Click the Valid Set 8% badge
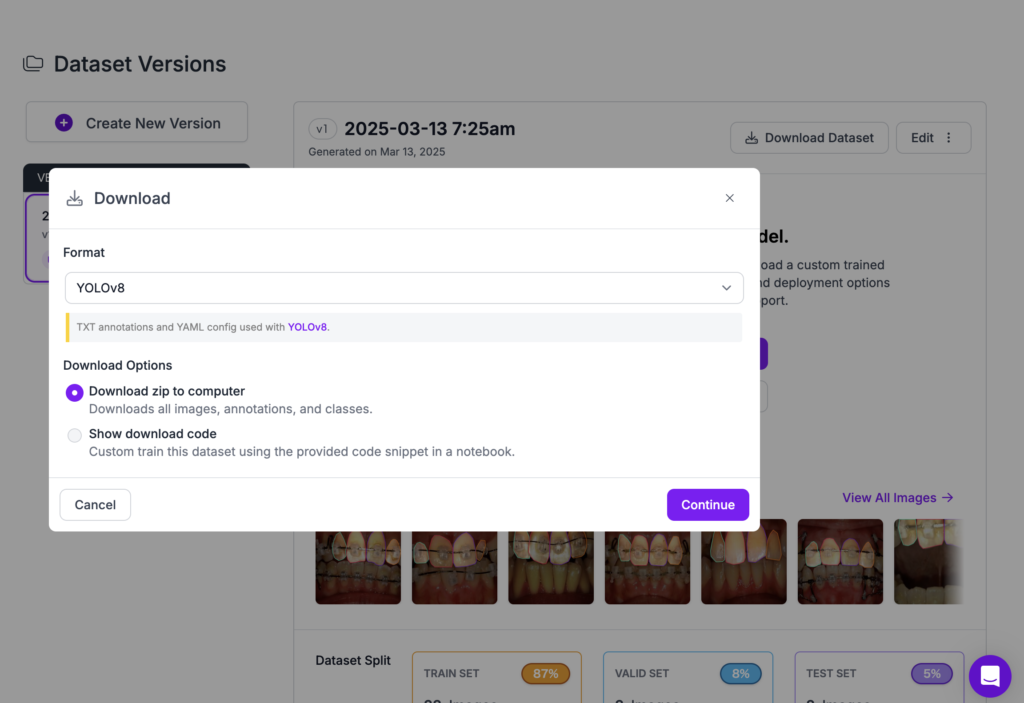Viewport: 1024px width, 703px height. [x=740, y=674]
